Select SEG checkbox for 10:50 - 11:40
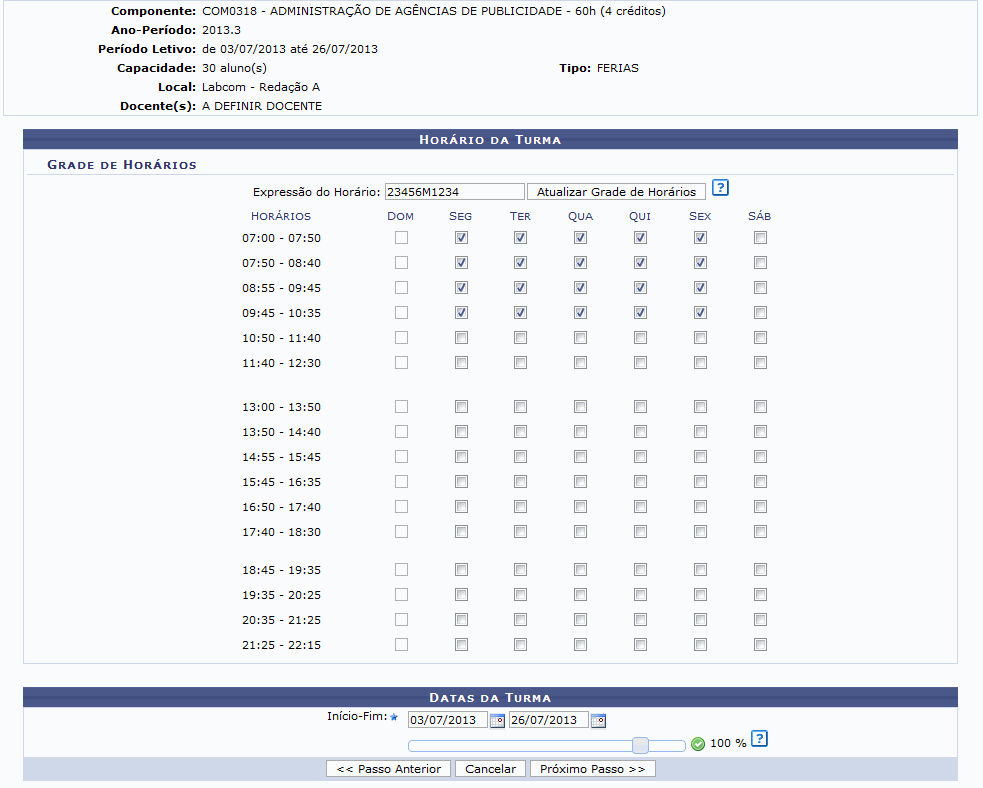This screenshot has width=983, height=788. click(461, 338)
